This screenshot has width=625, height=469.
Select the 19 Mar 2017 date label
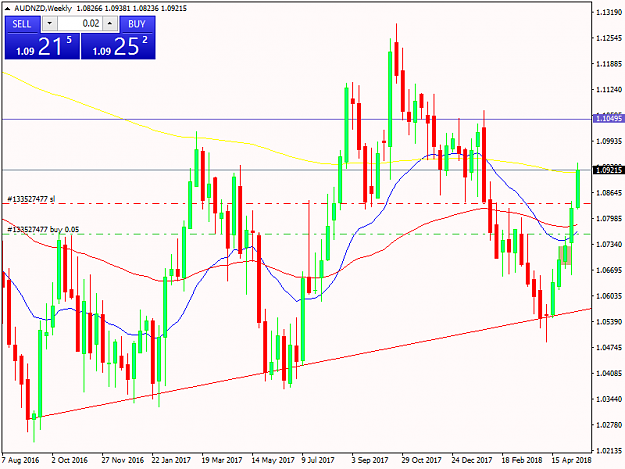(222, 460)
